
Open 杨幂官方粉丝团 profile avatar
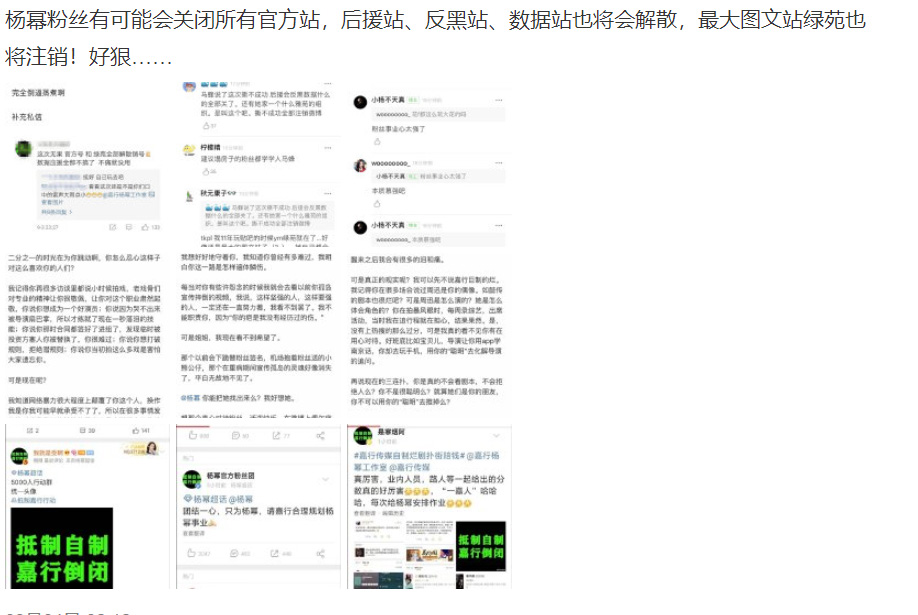click(x=189, y=479)
